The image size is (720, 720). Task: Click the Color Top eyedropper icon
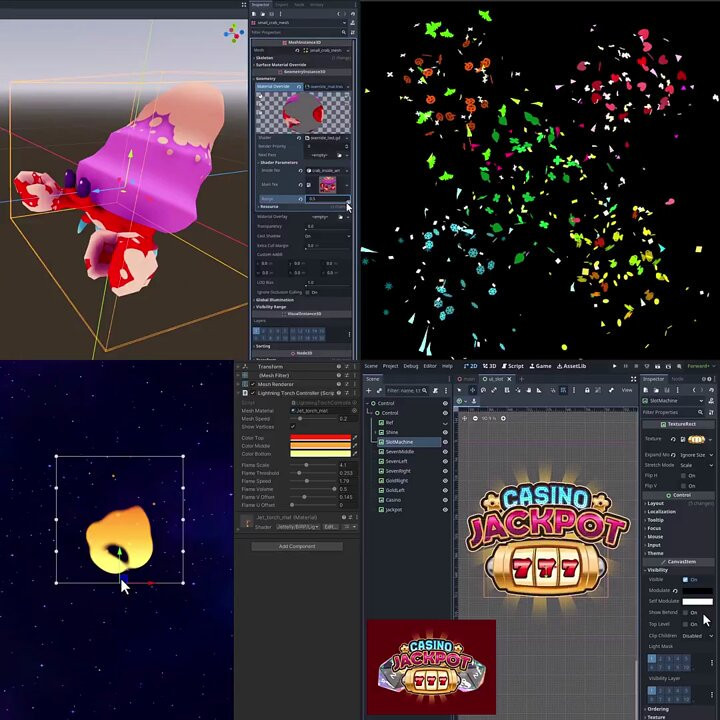click(x=354, y=438)
